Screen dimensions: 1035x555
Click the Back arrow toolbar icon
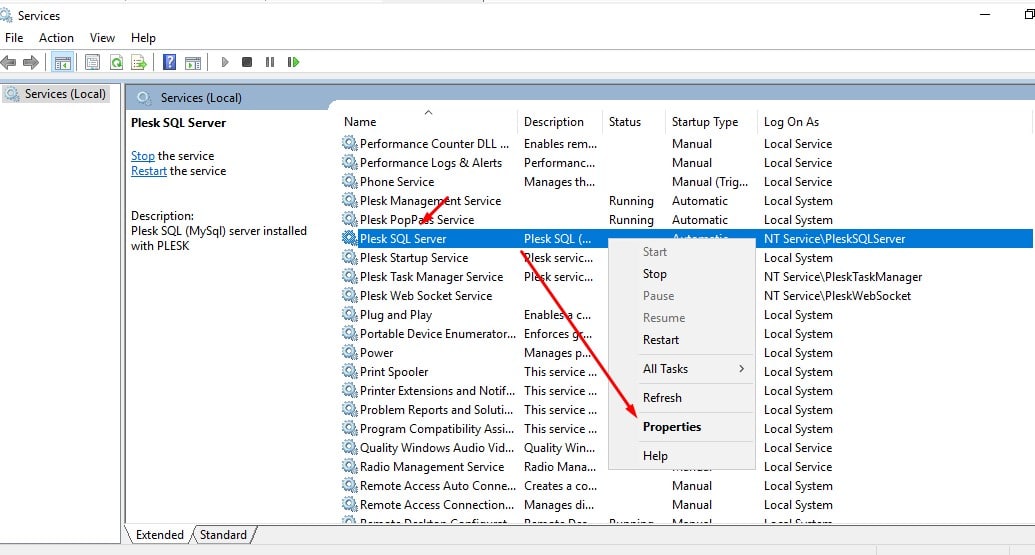point(9,62)
